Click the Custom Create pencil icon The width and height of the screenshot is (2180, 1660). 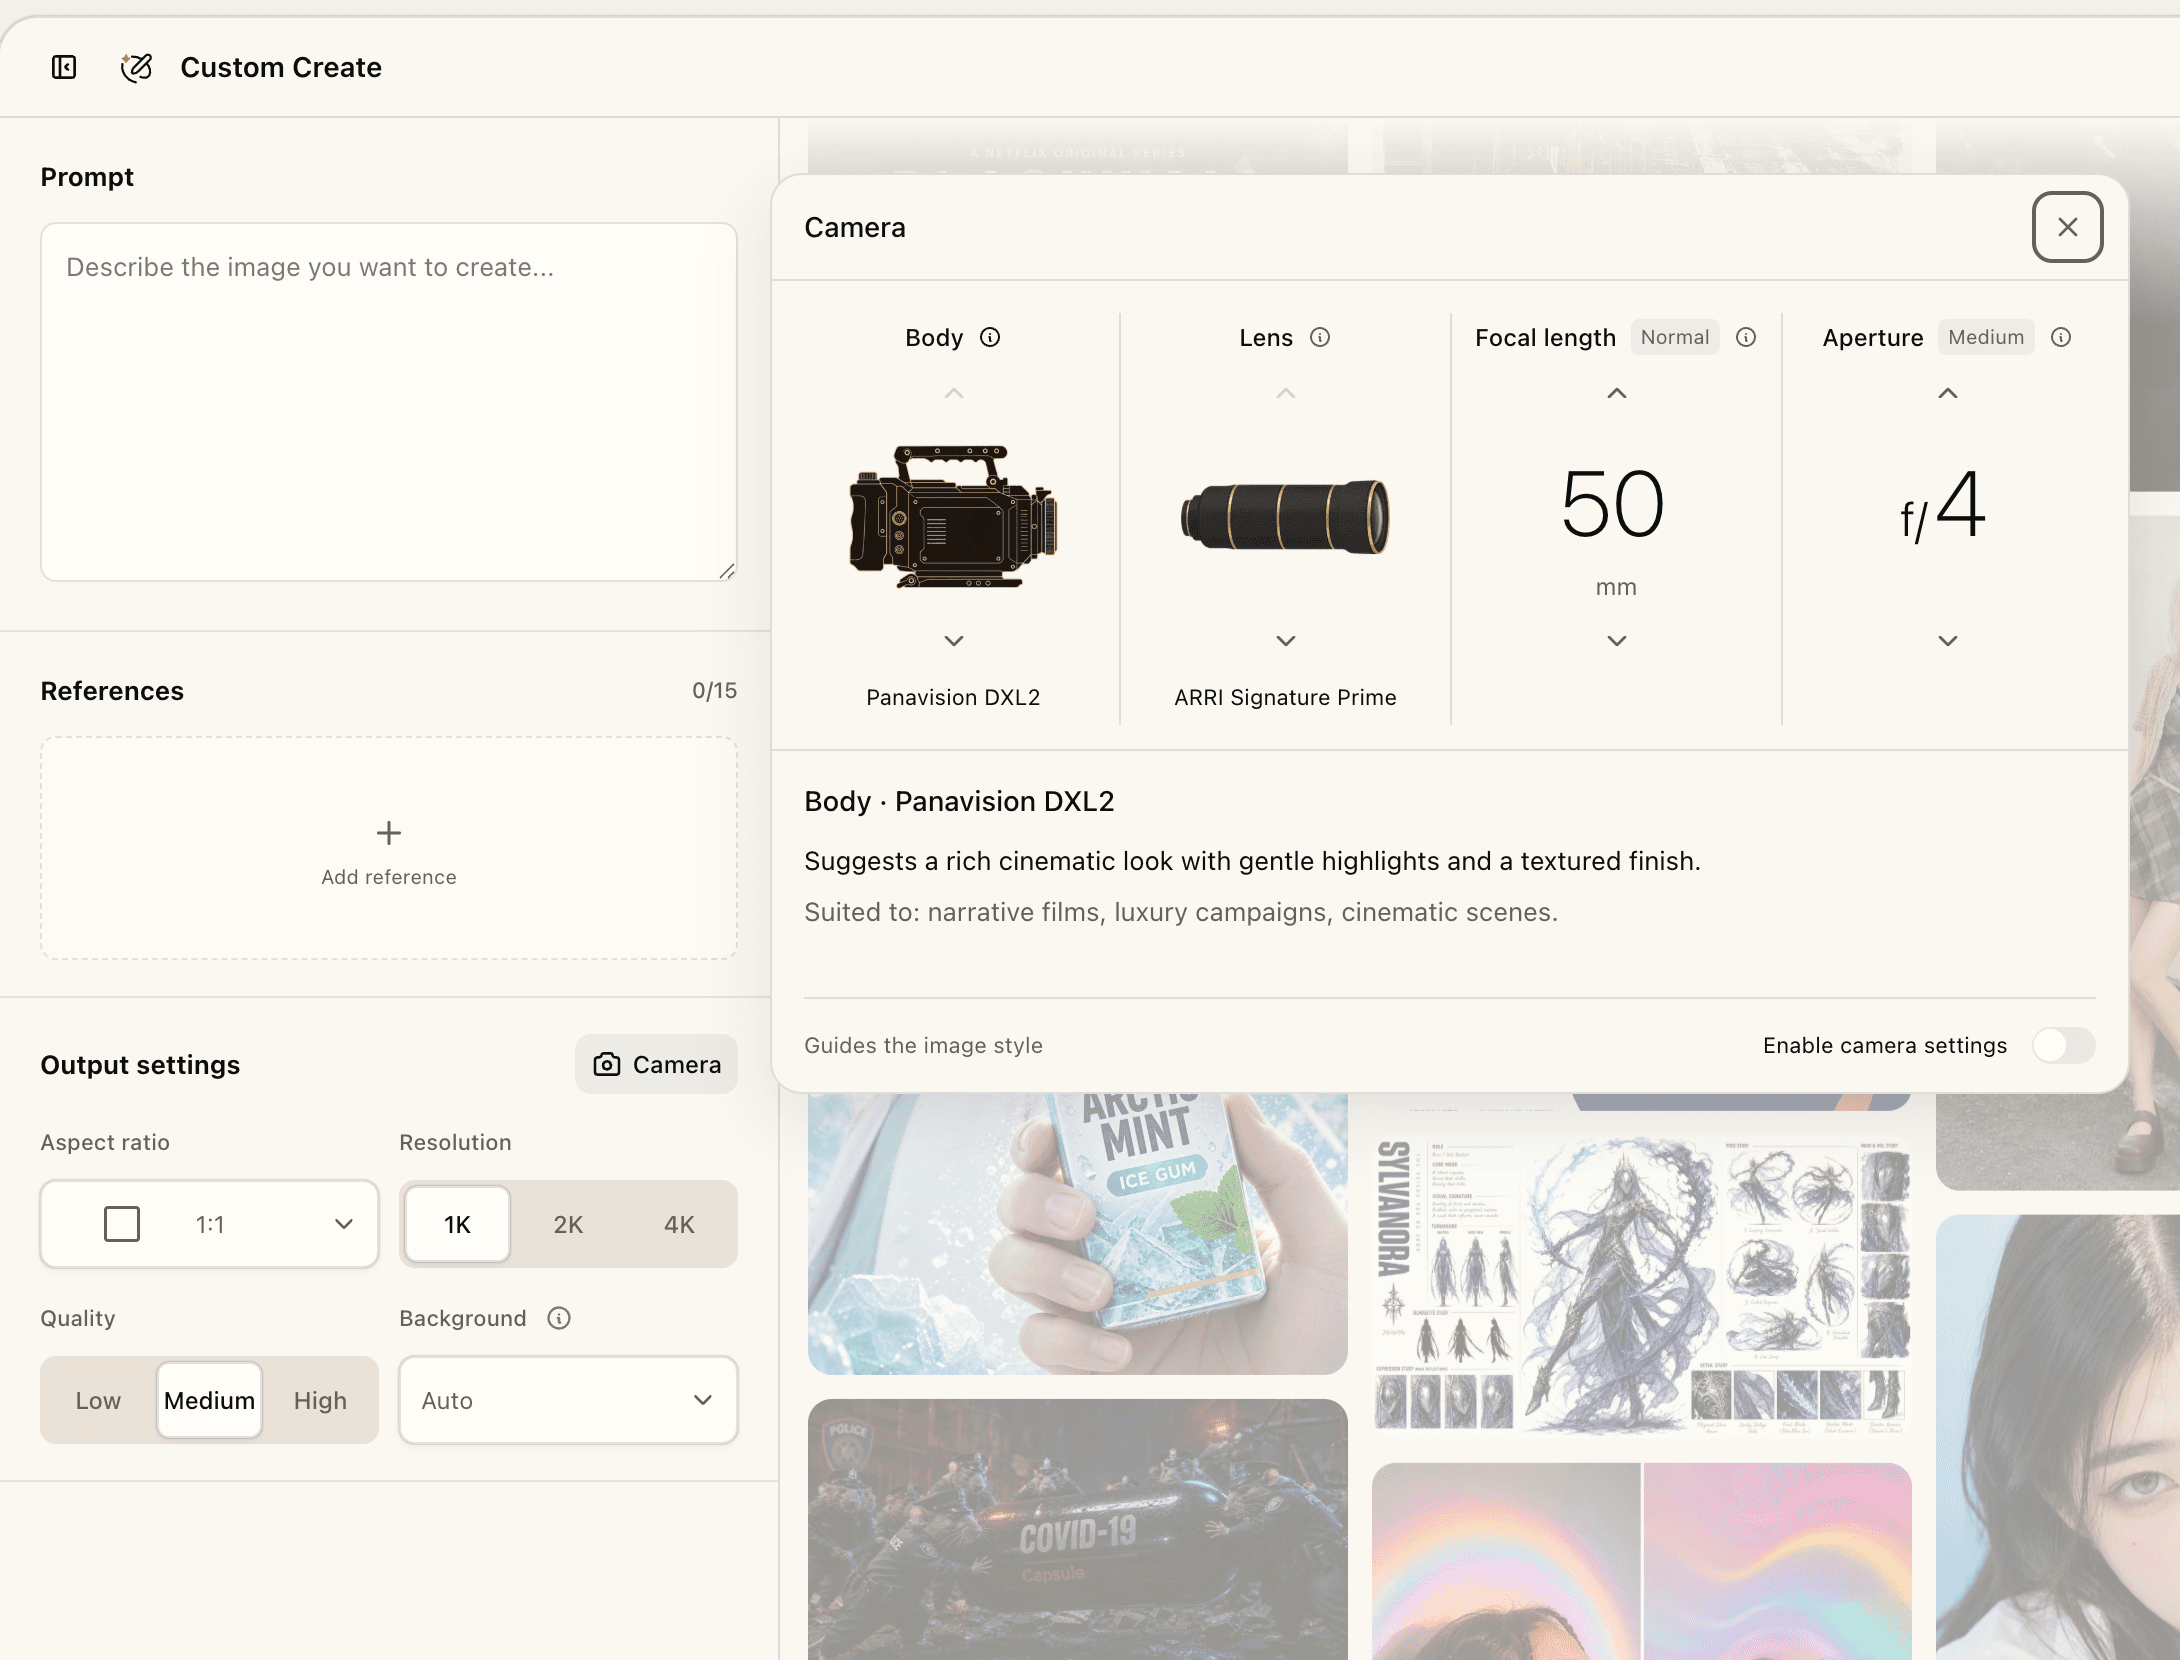coord(136,67)
